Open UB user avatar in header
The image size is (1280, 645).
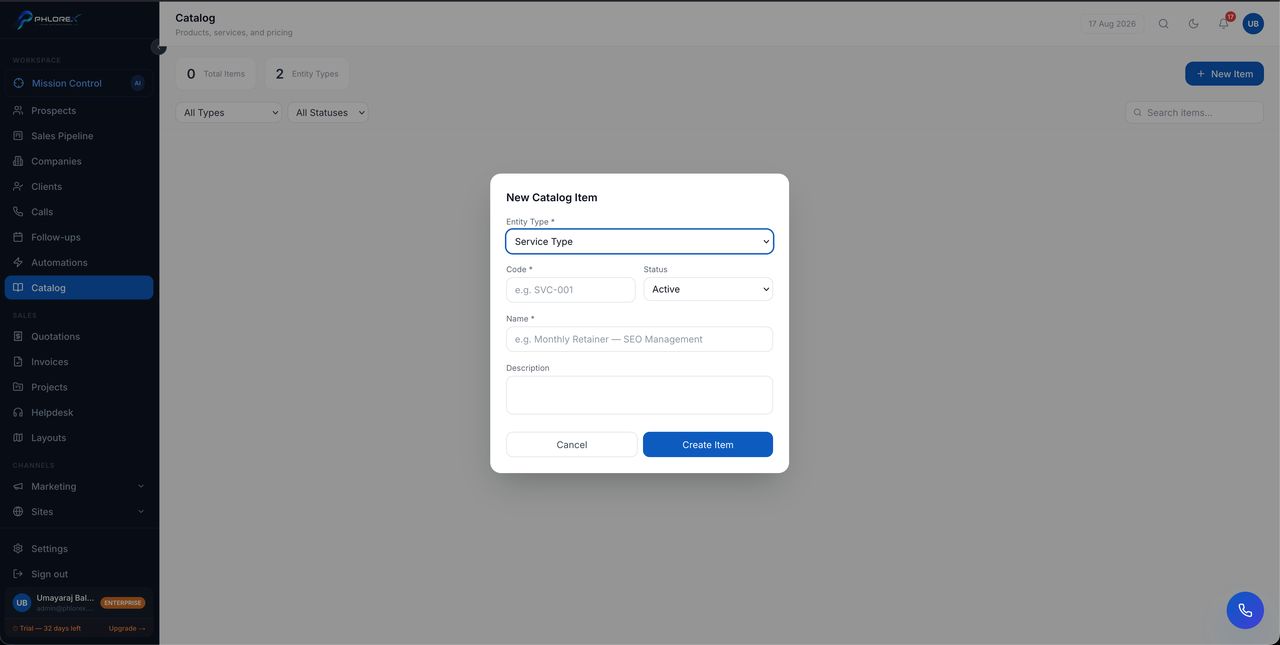[1253, 23]
